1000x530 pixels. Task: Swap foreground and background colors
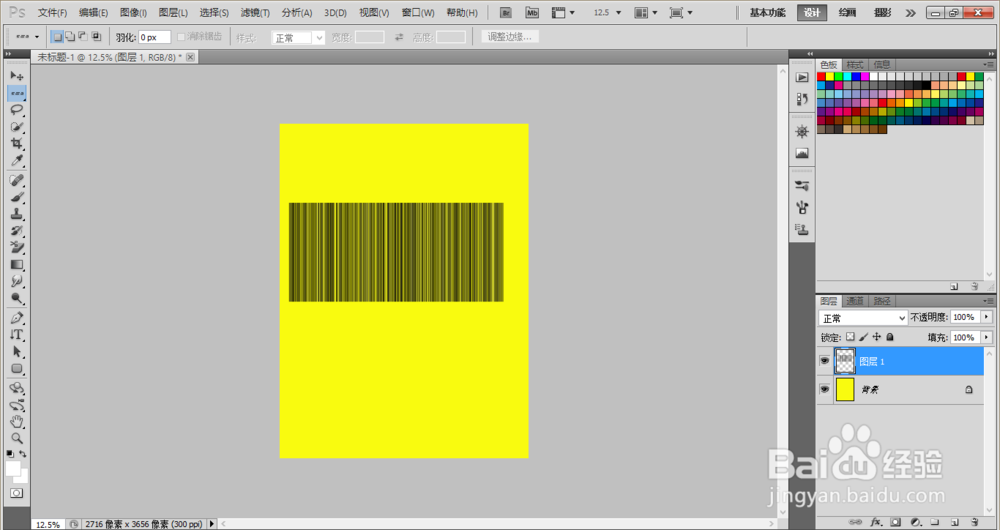pos(23,453)
